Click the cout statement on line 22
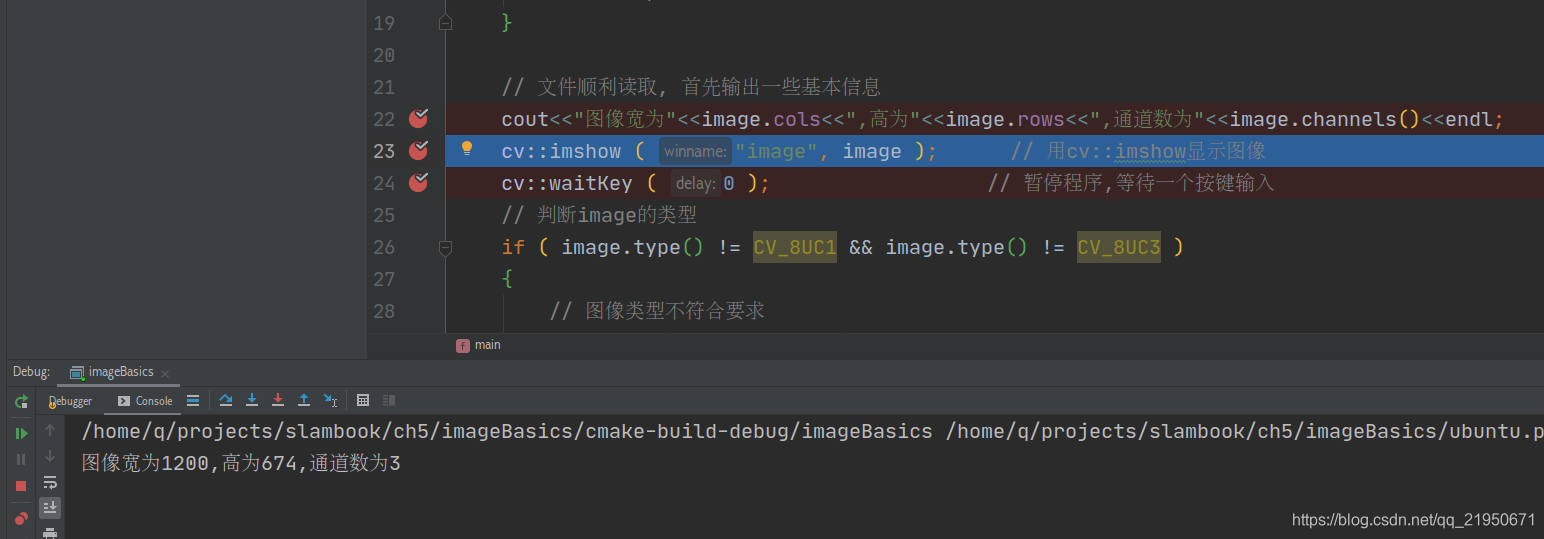The width and height of the screenshot is (1544, 539). click(1003, 119)
